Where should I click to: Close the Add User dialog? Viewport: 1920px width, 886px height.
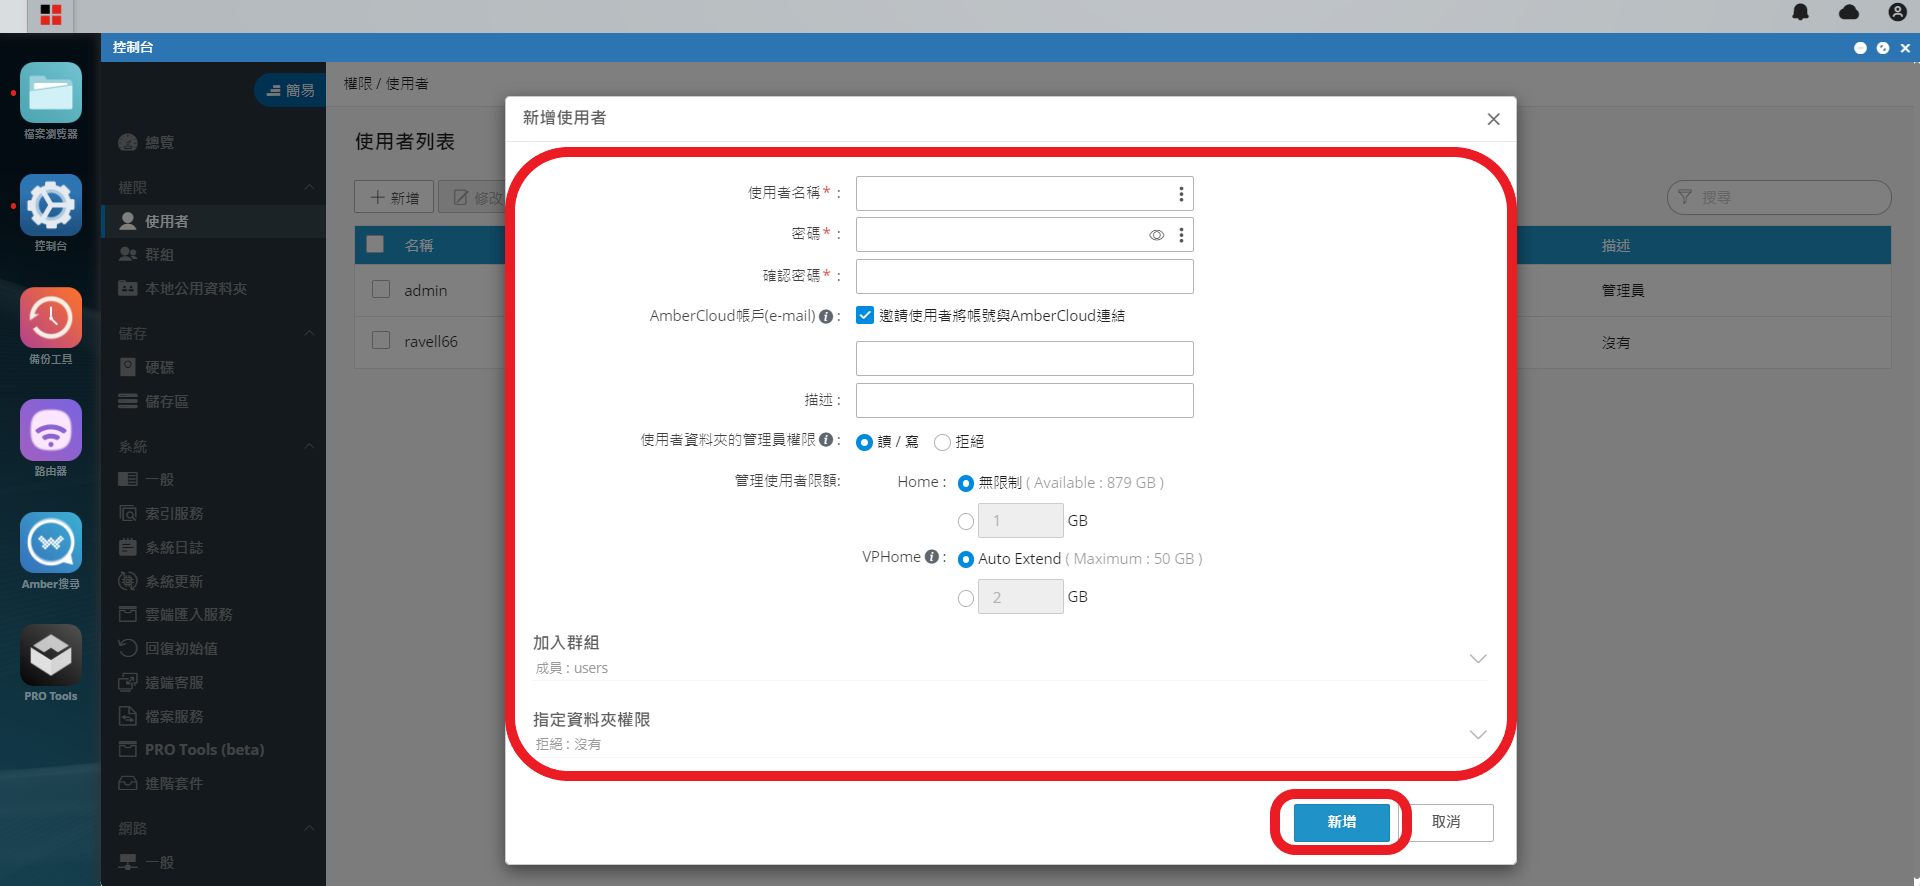[x=1493, y=119]
